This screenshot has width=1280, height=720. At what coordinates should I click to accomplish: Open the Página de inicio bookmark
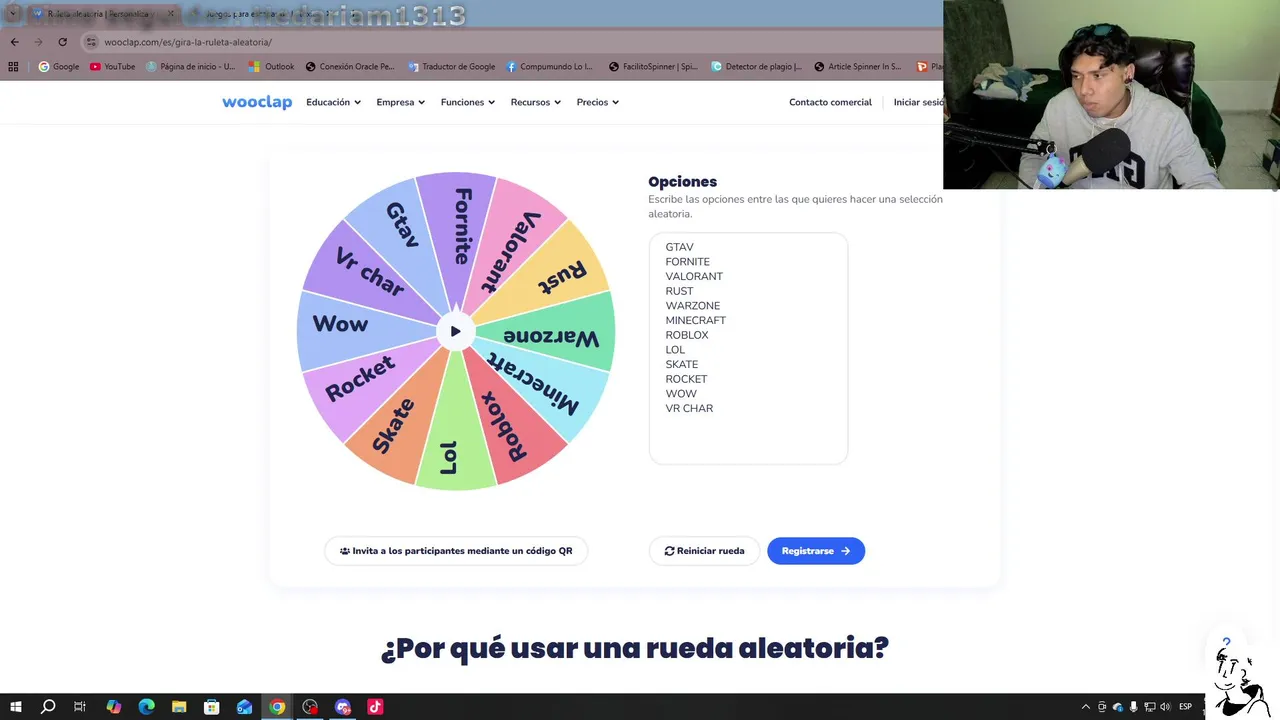coord(191,67)
